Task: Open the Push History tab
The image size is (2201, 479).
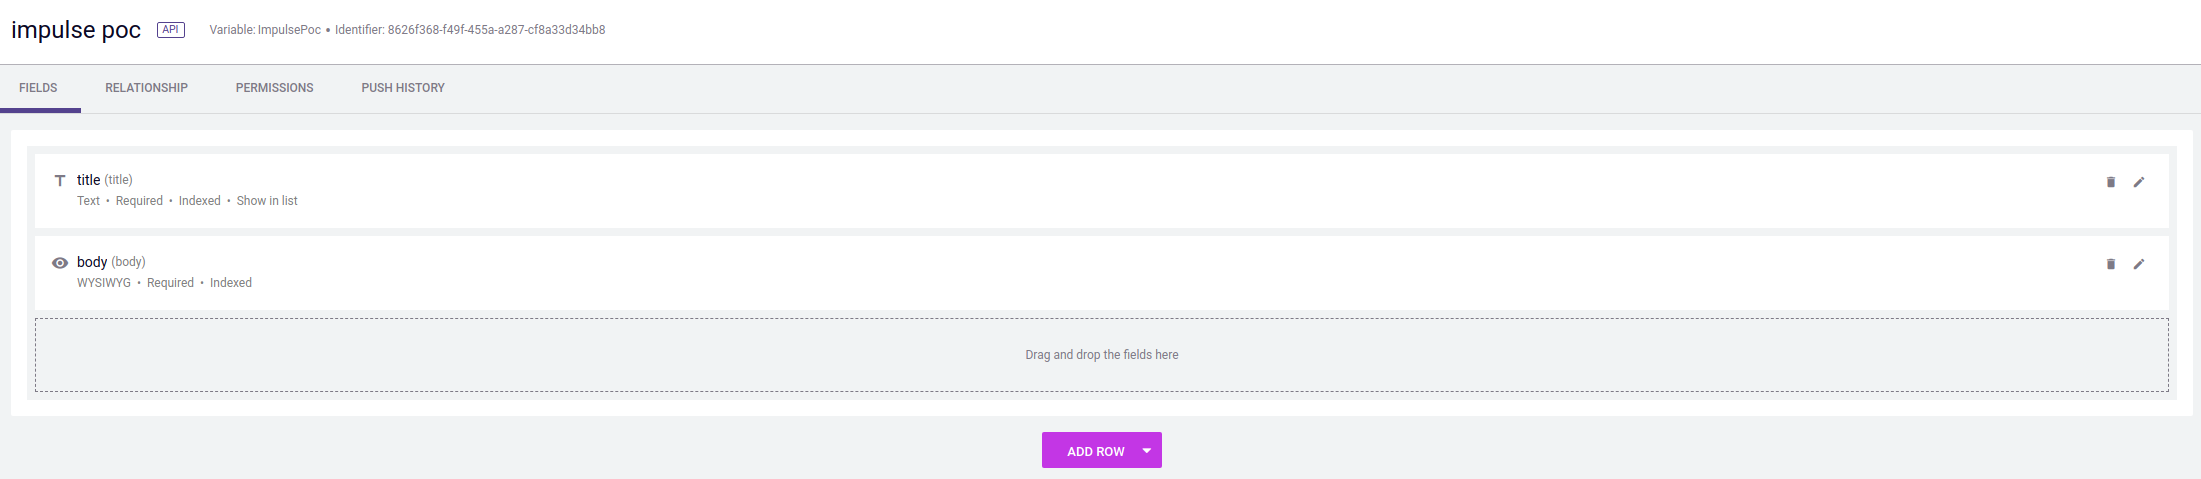Action: click(403, 88)
